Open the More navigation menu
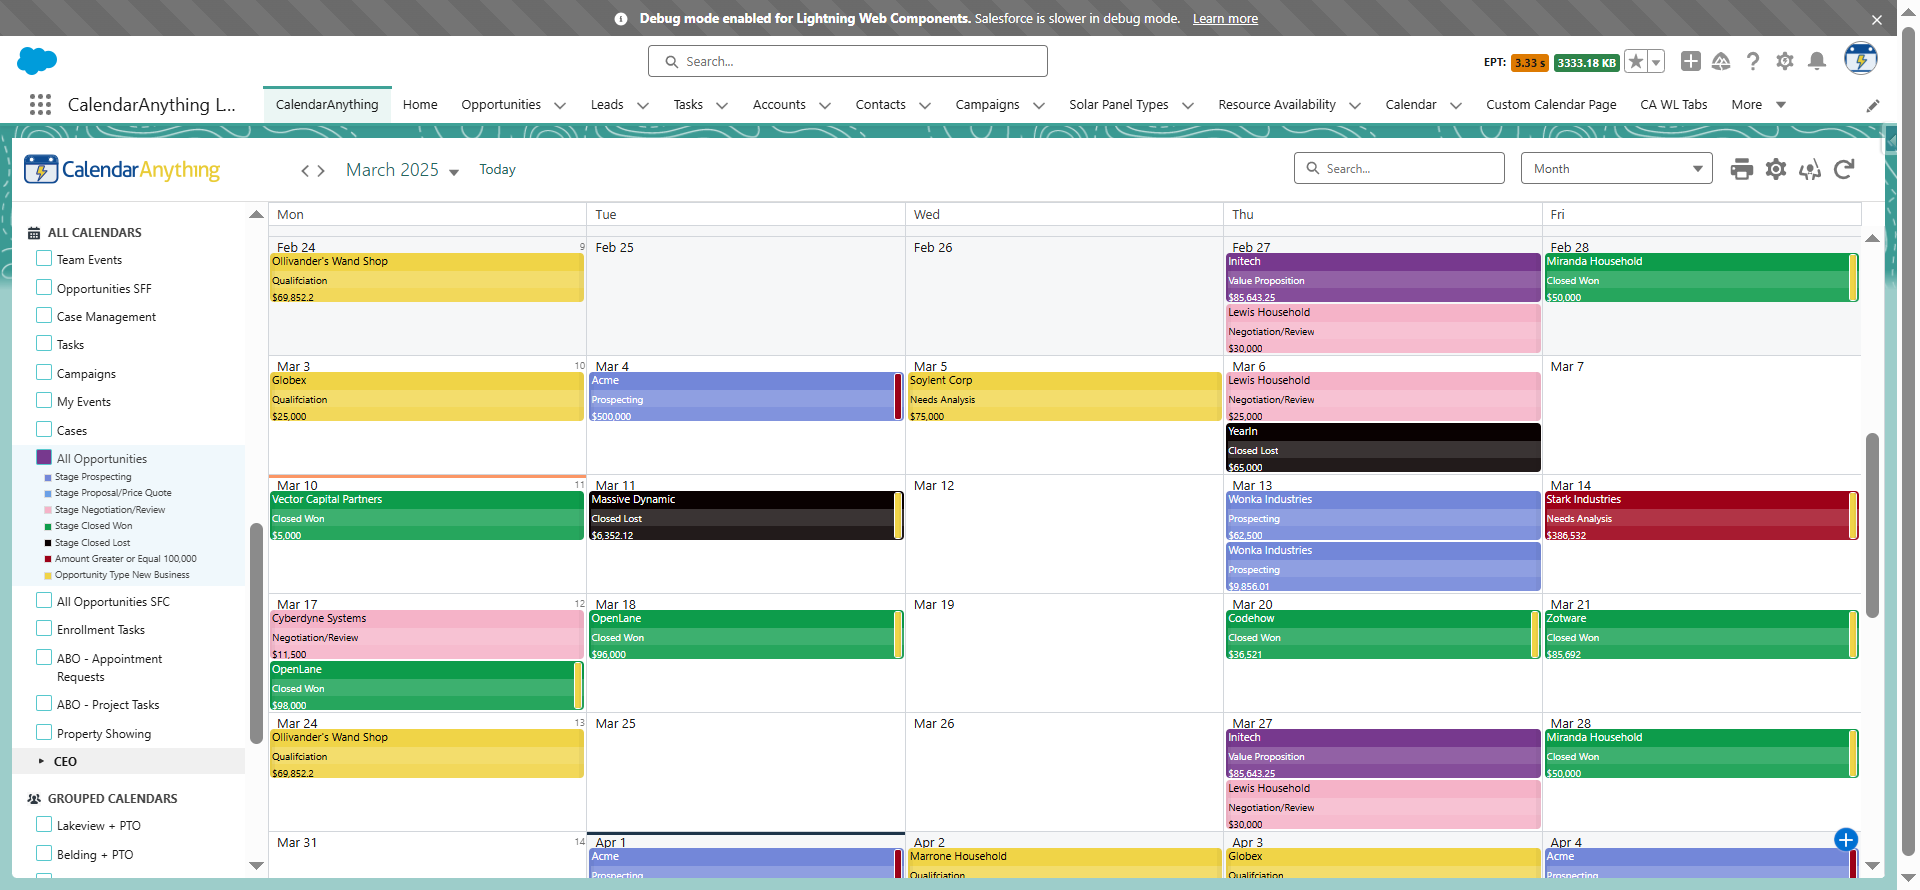 [1758, 105]
